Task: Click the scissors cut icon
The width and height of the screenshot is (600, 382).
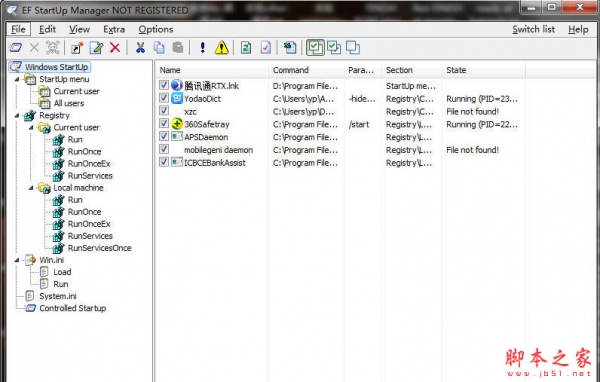Action: pos(140,48)
